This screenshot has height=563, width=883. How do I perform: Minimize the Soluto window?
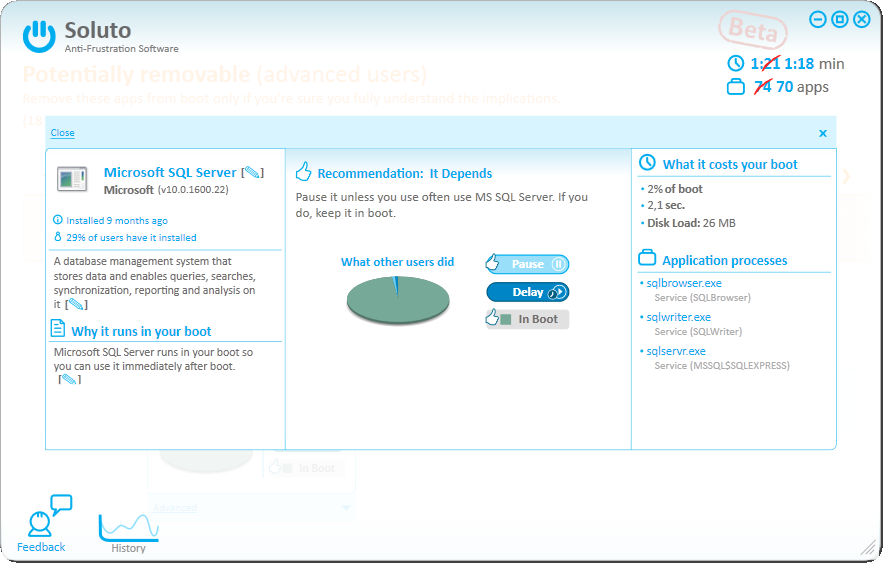(818, 20)
